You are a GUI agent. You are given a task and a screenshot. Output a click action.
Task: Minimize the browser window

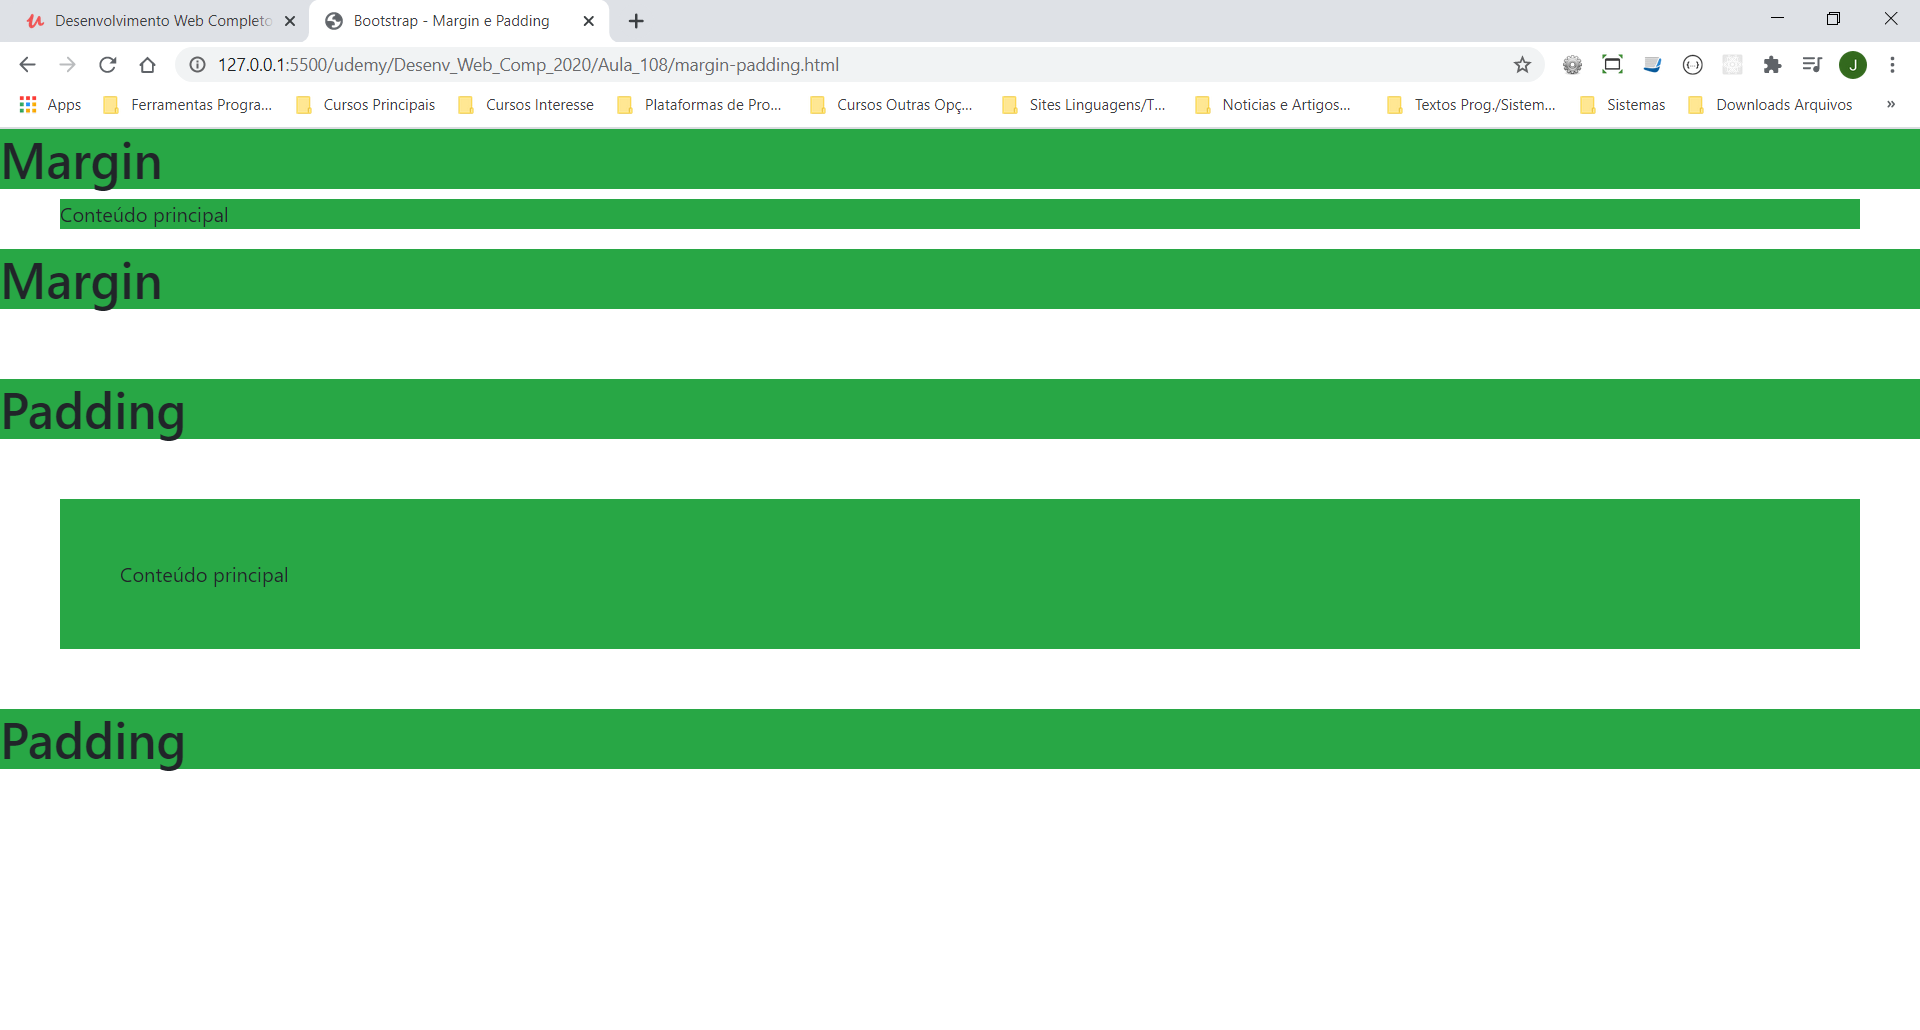coord(1777,19)
